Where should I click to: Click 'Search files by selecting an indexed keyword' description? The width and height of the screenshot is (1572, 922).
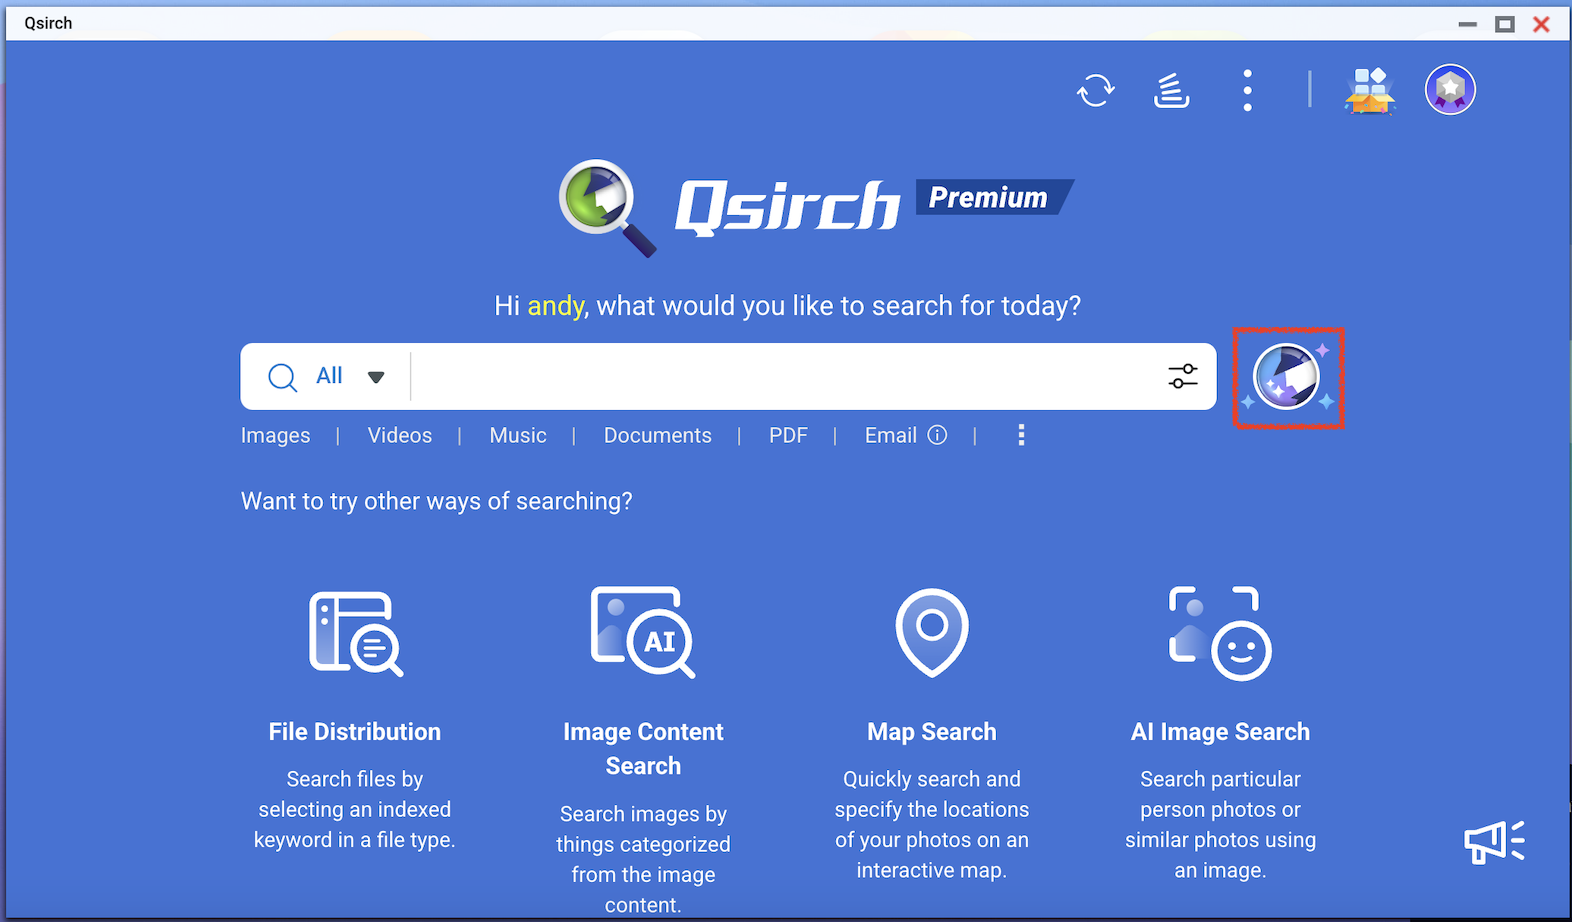[355, 809]
